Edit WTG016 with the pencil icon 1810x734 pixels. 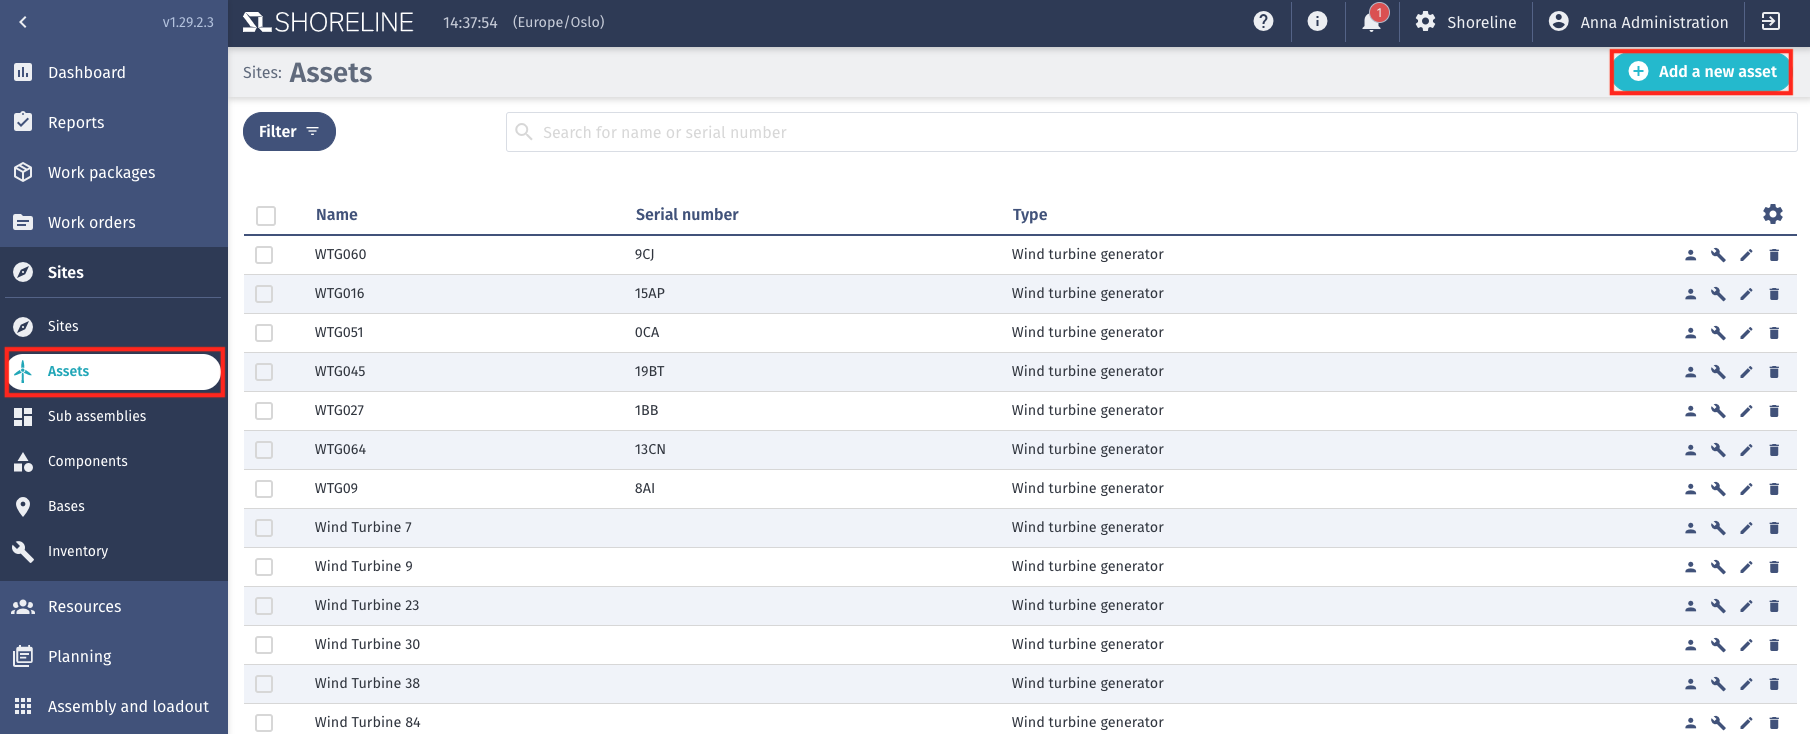click(1746, 294)
